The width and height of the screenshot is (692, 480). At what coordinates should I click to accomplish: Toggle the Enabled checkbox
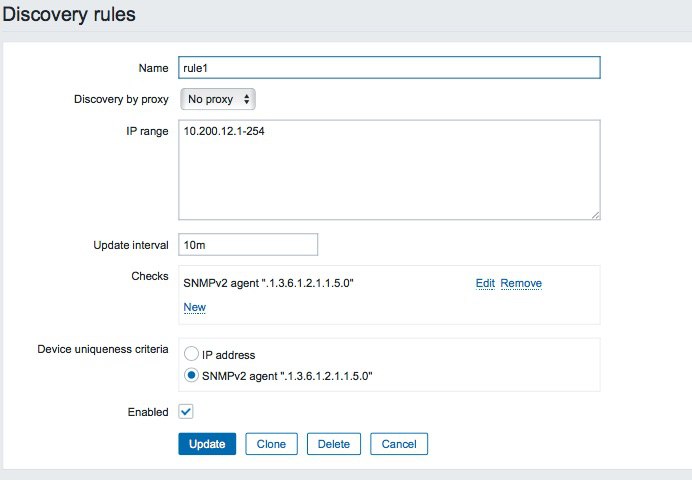click(x=186, y=411)
